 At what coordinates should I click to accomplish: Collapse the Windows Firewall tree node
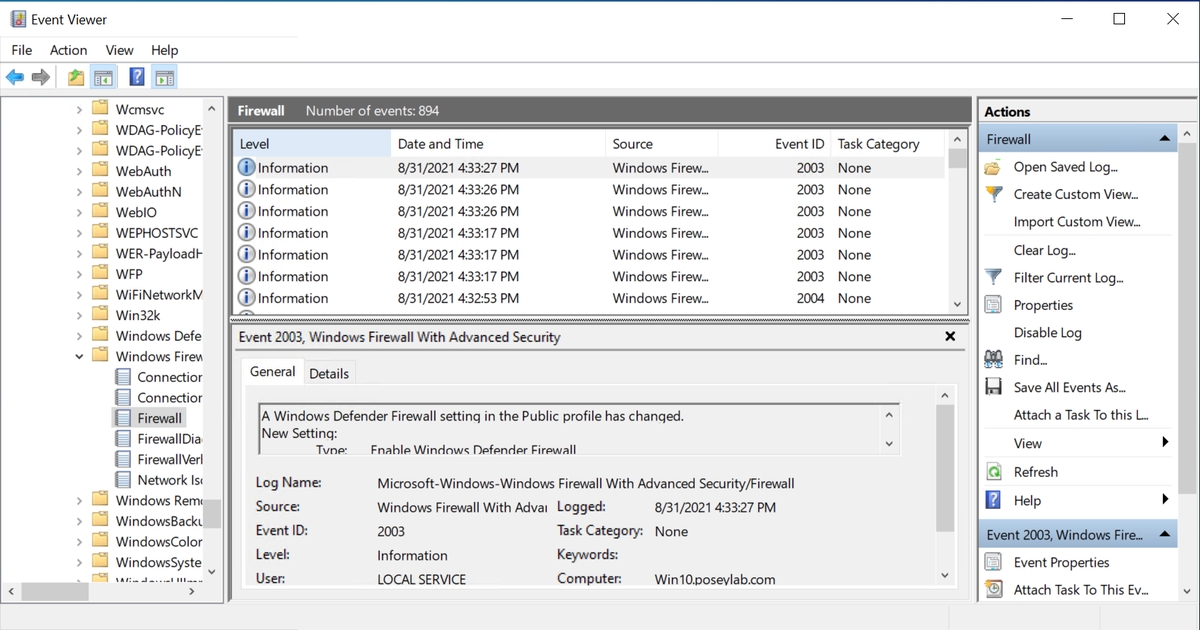(79, 355)
